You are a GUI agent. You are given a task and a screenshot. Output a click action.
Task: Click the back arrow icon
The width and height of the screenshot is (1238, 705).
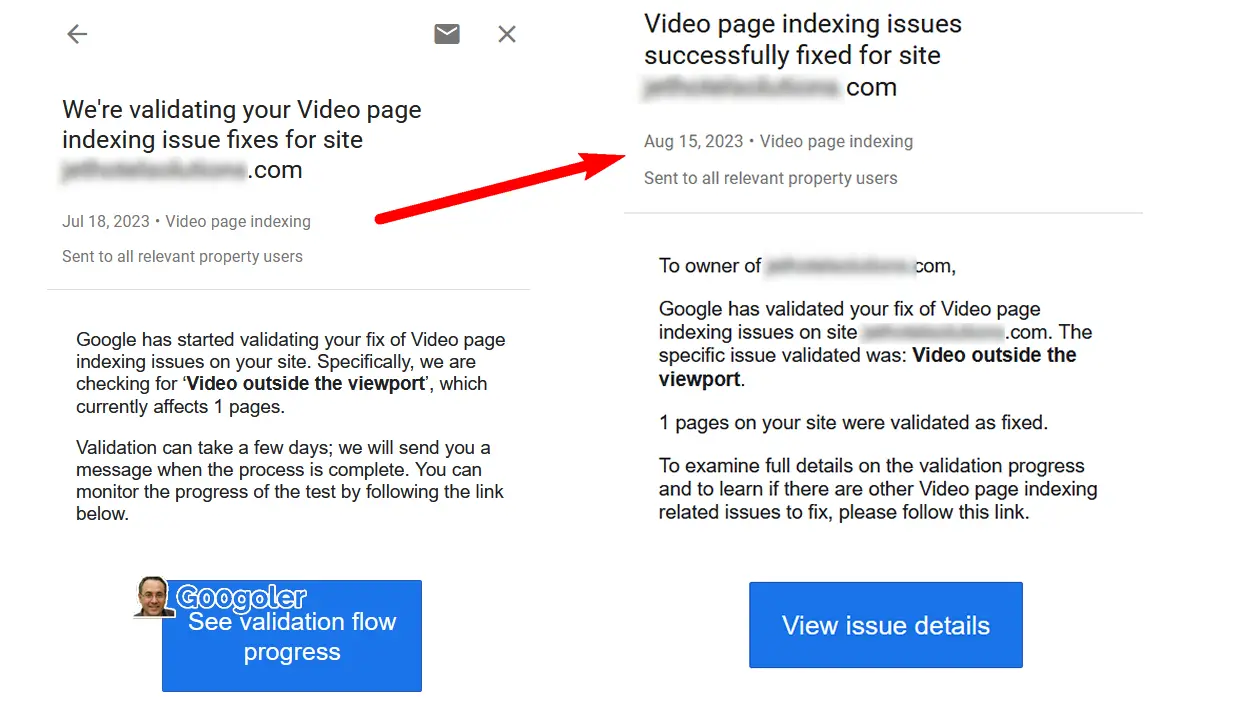77,34
